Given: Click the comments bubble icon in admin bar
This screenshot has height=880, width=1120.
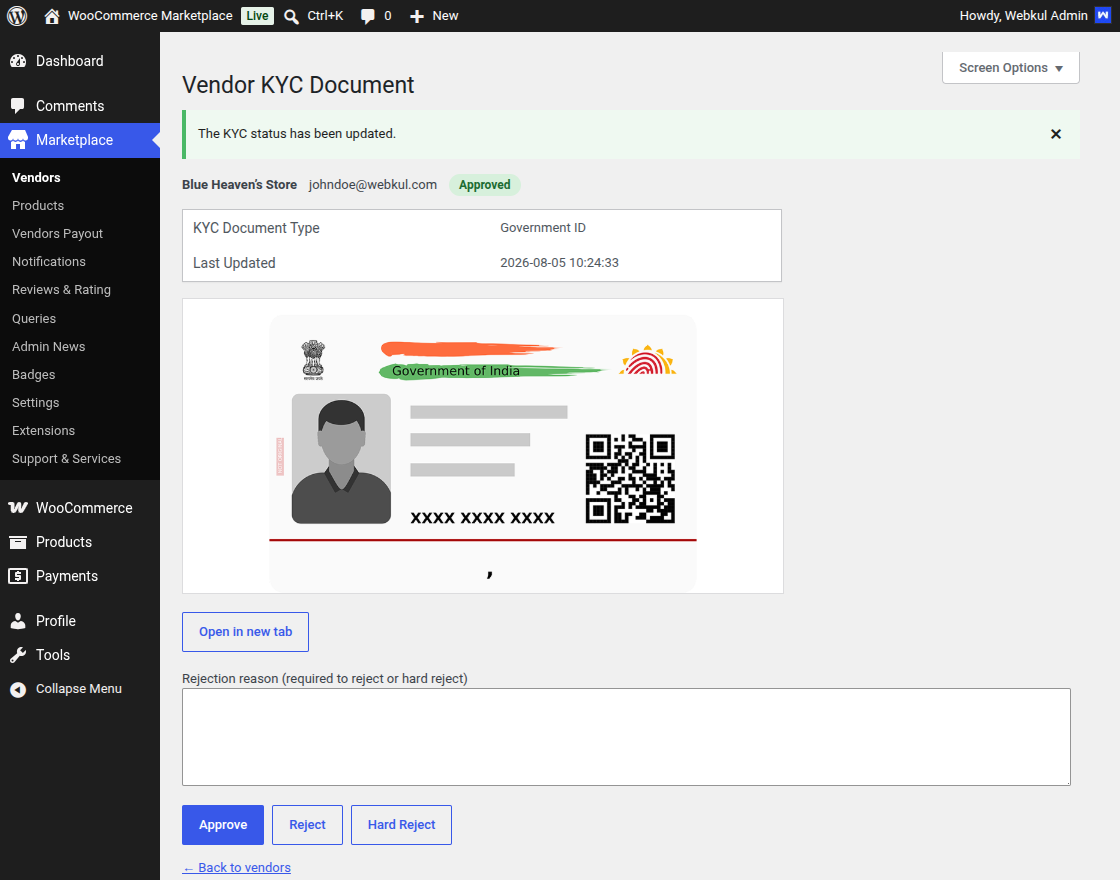Looking at the screenshot, I should click(367, 16).
